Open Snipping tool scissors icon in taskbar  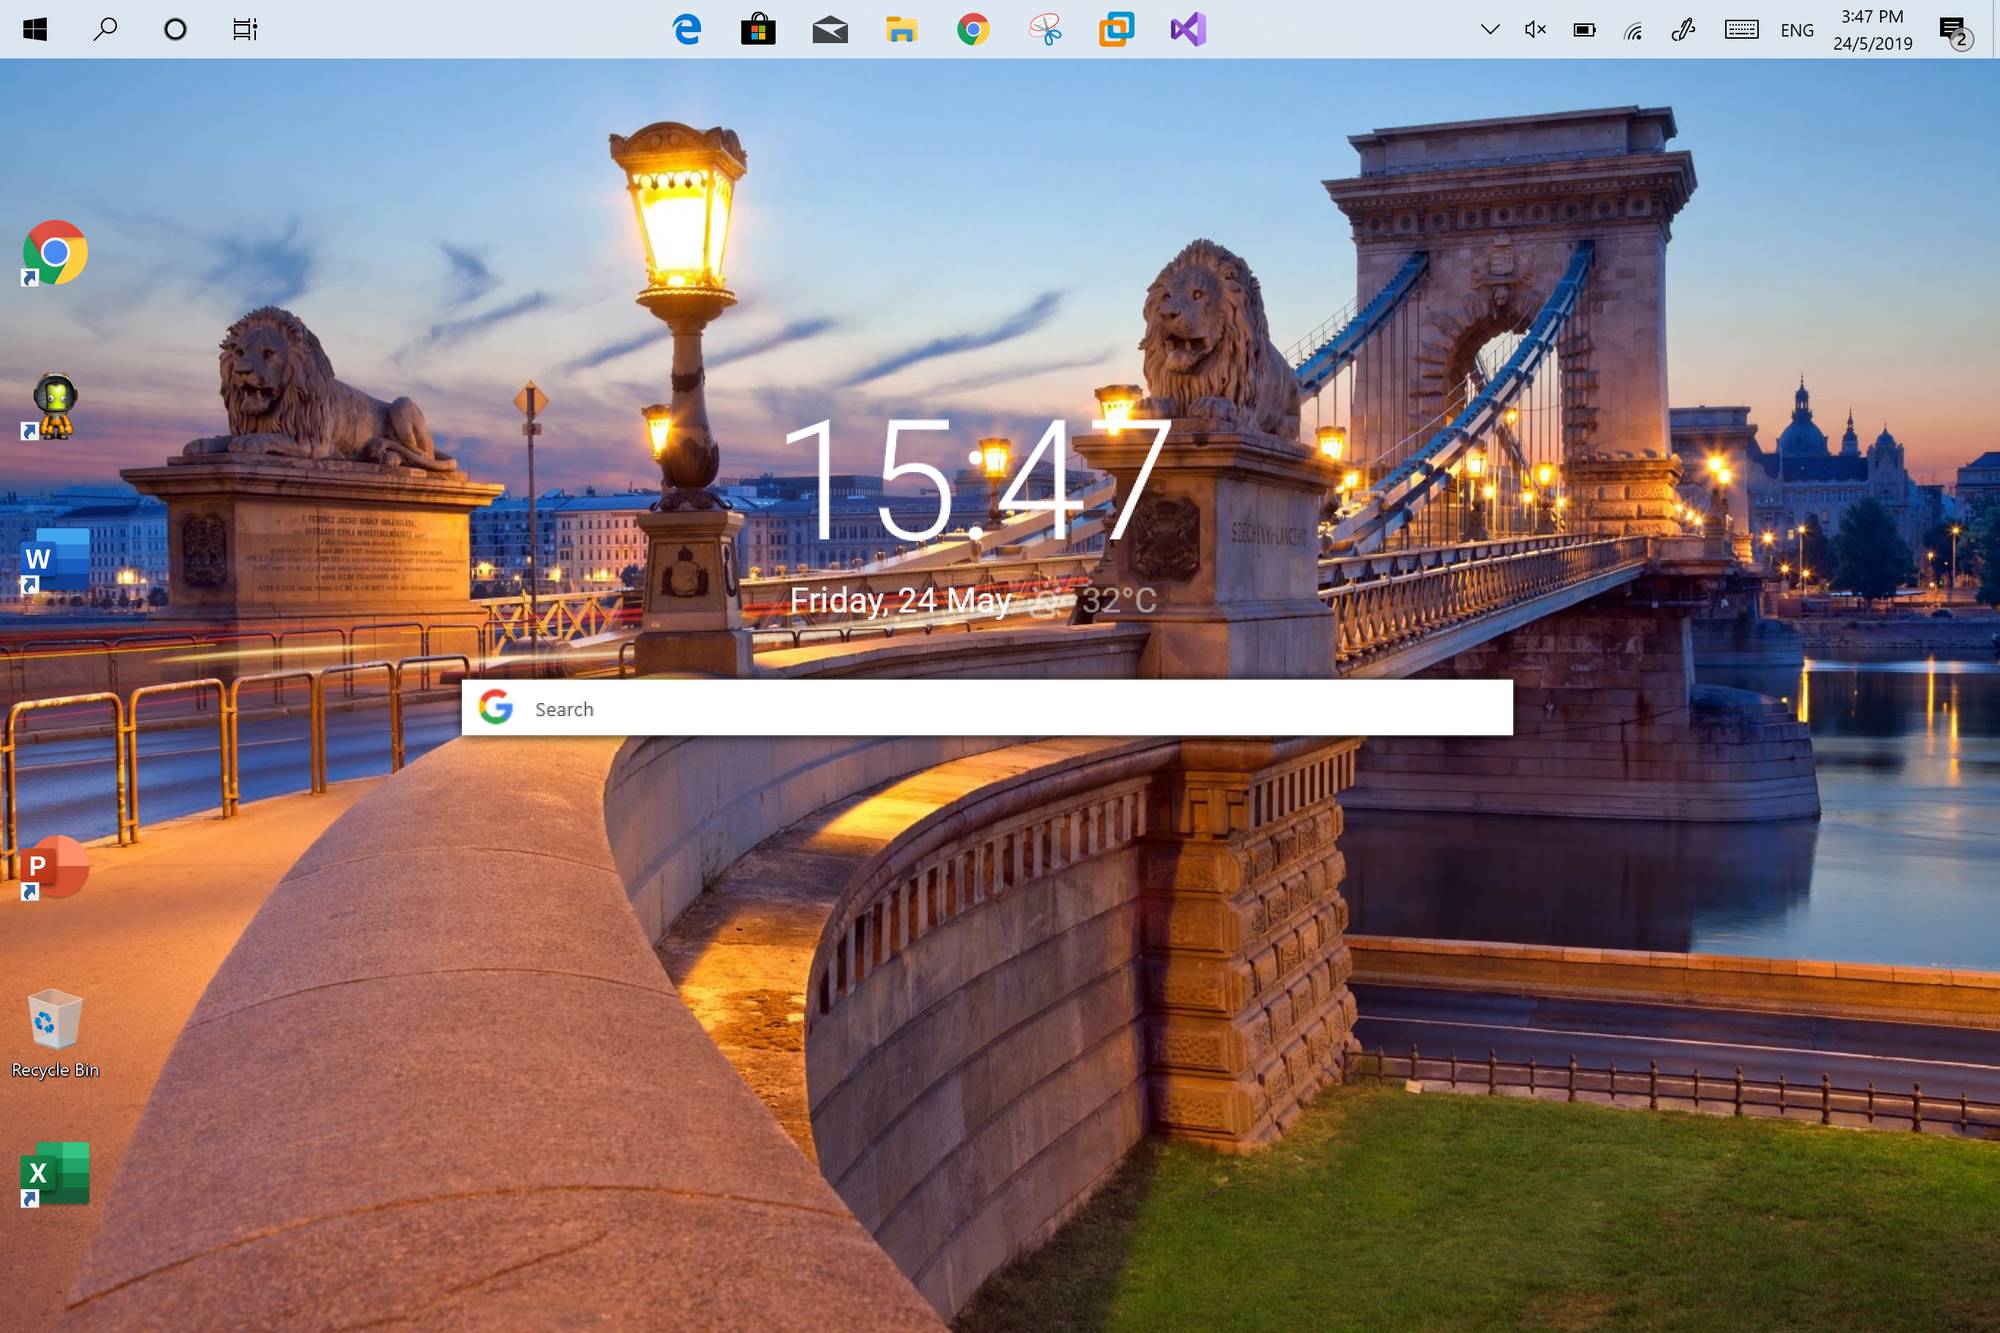[x=1045, y=29]
